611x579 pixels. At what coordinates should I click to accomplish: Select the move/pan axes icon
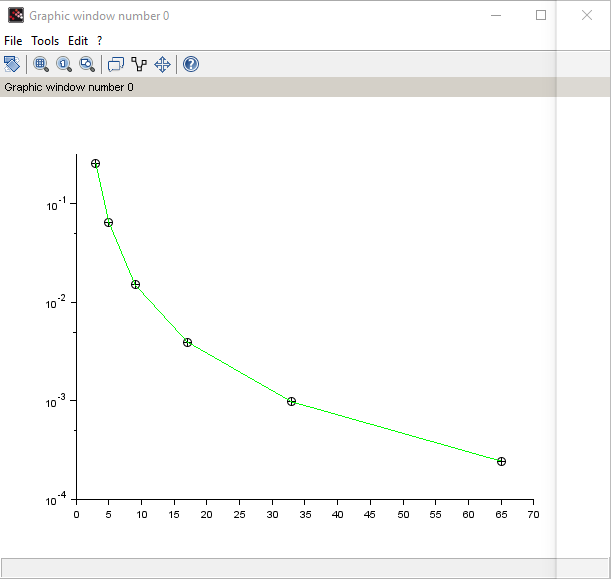[162, 64]
